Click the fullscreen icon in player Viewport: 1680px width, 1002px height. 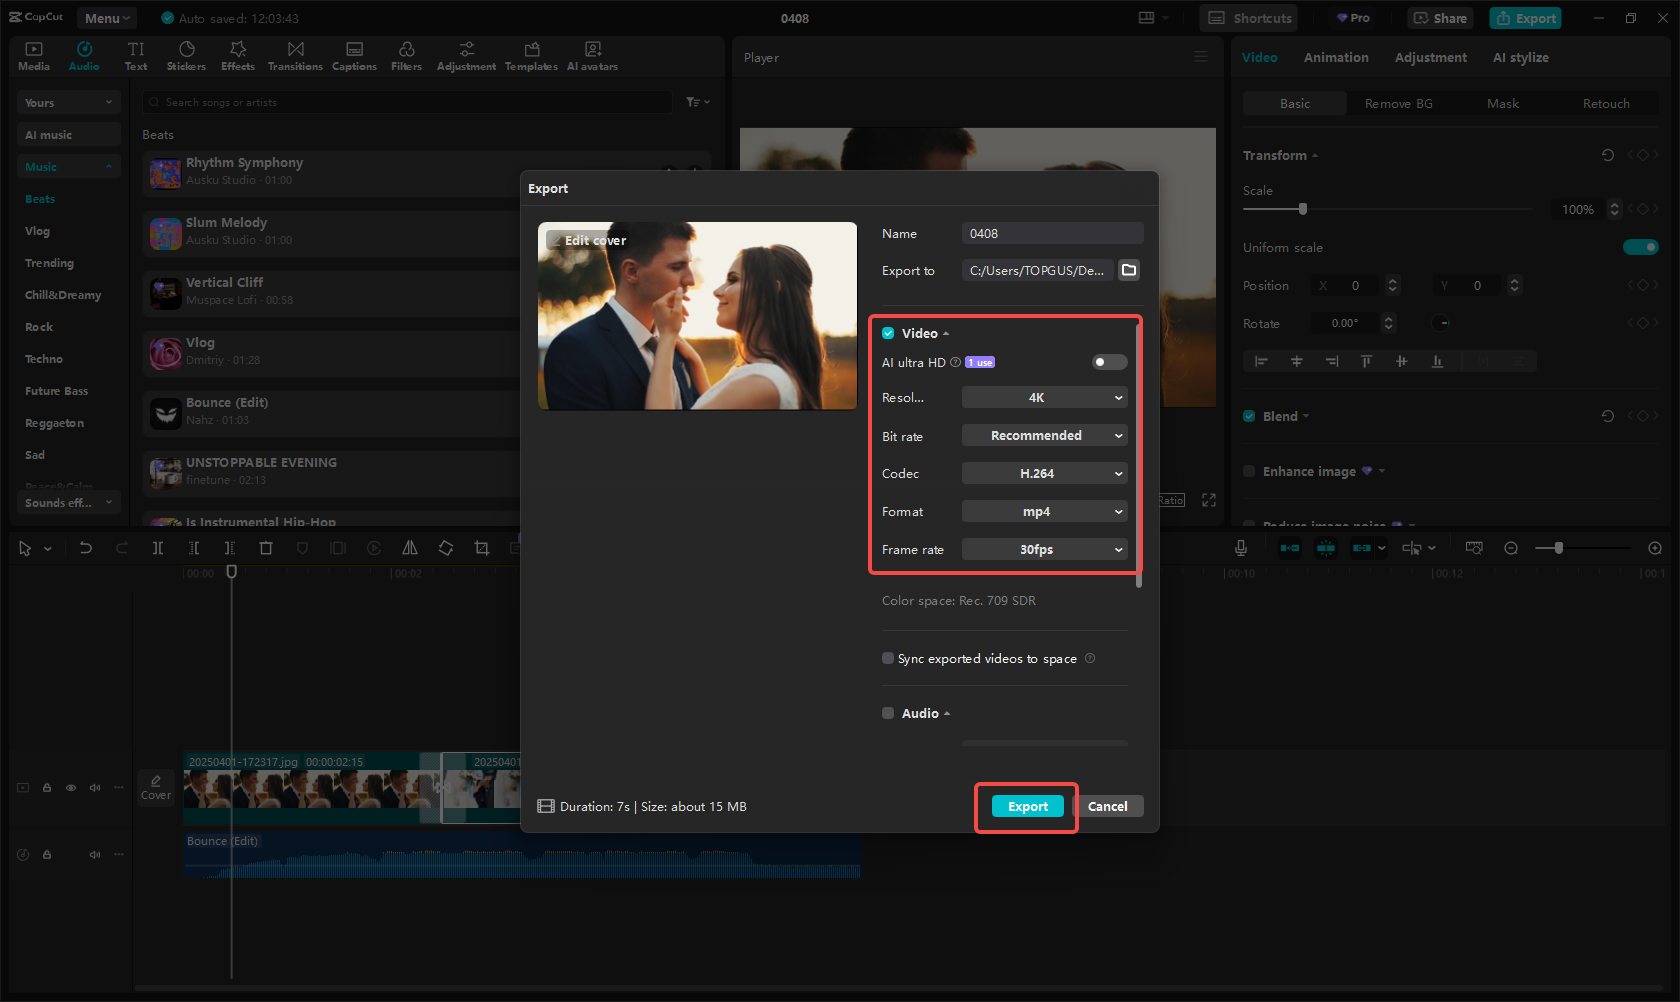click(x=1208, y=500)
